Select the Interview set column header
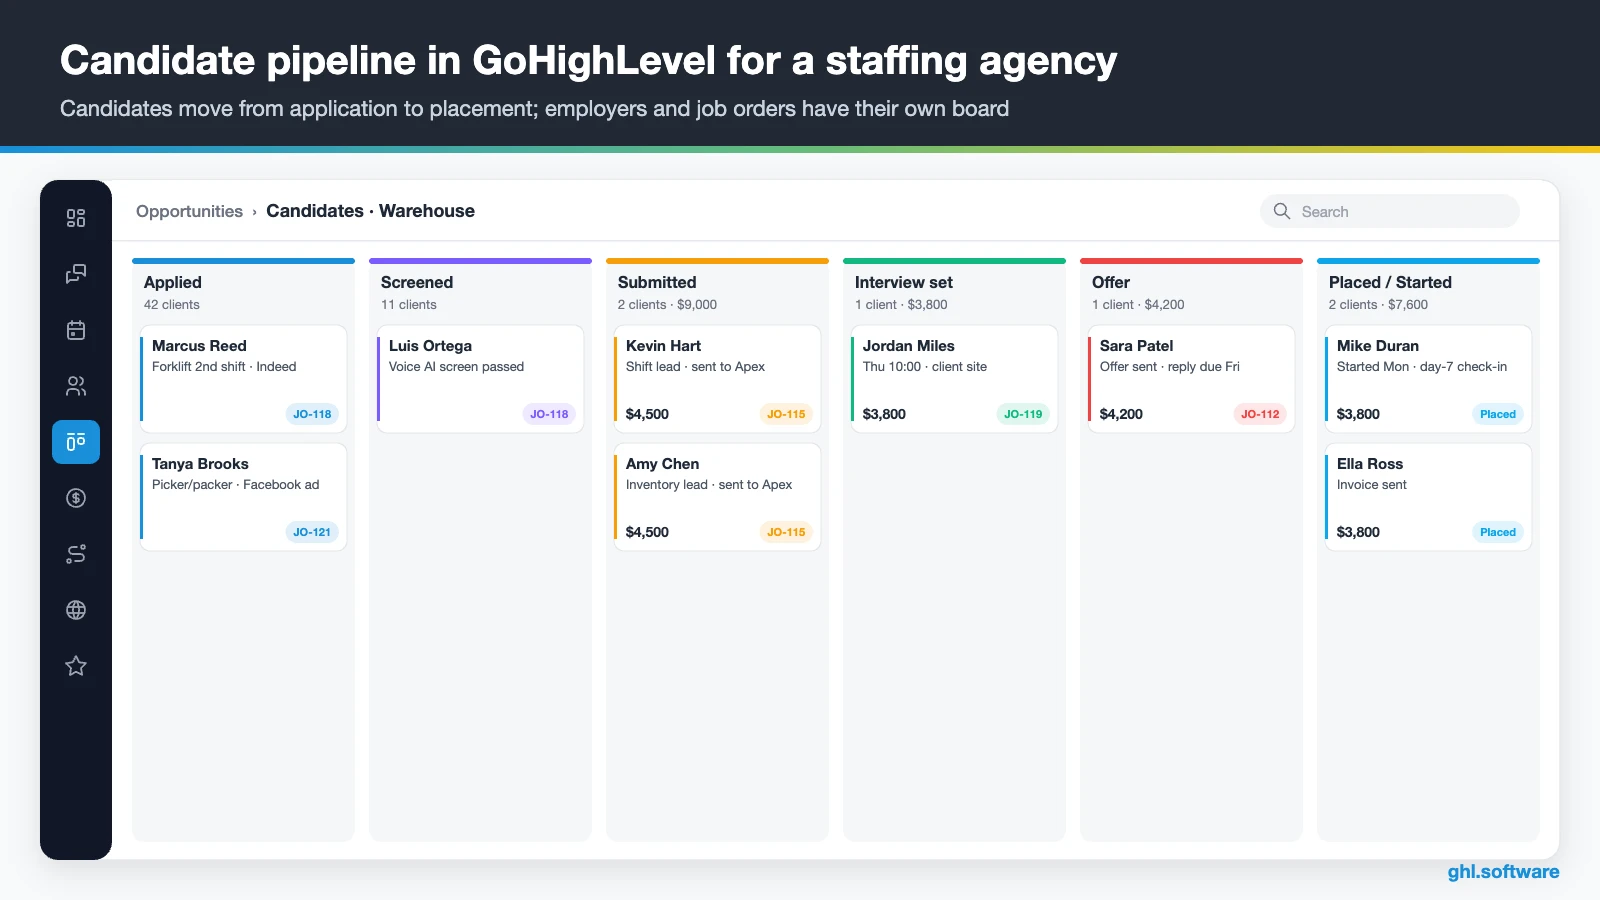The width and height of the screenshot is (1600, 900). coord(904,283)
